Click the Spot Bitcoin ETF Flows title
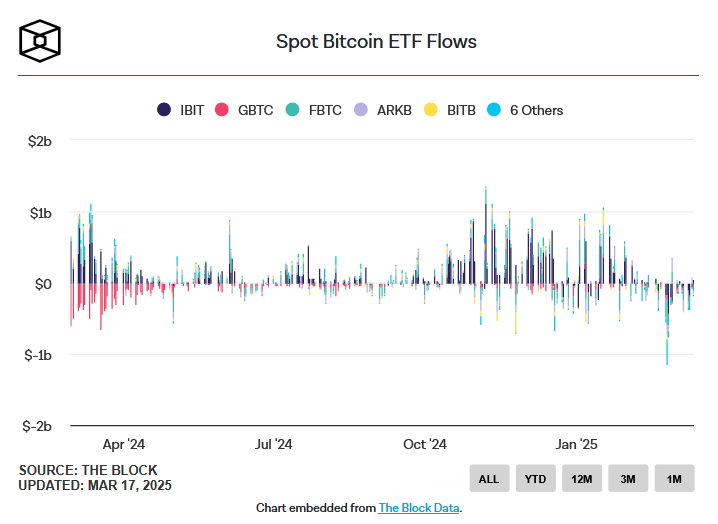Image resolution: width=718 pixels, height=524 pixels. (x=376, y=42)
